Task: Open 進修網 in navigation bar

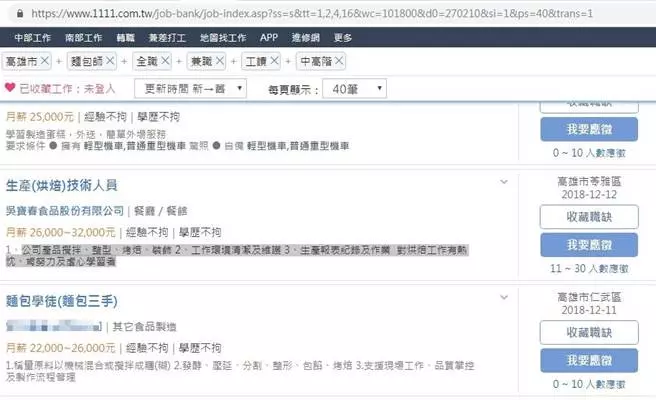Action: click(x=305, y=38)
